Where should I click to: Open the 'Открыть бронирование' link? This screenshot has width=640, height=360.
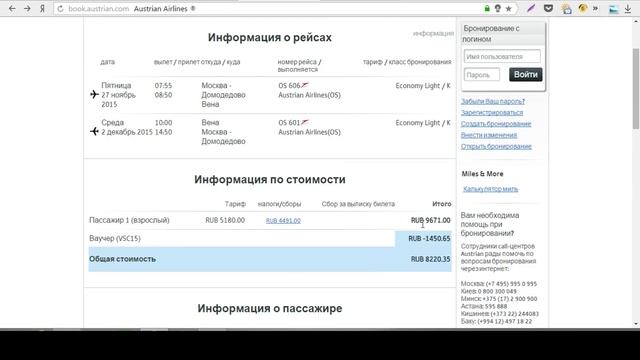(496, 146)
